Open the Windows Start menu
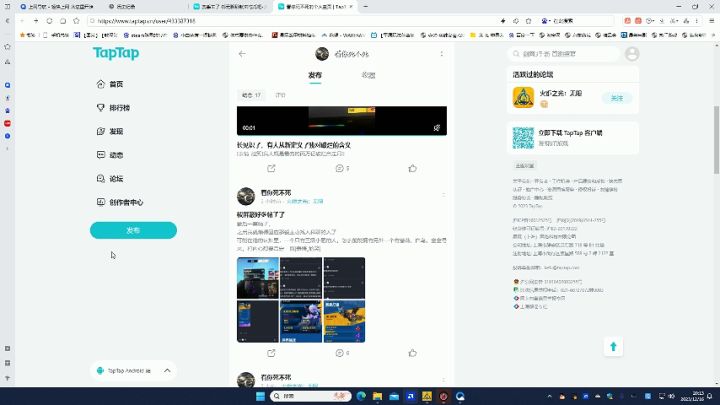 pyautogui.click(x=260, y=396)
